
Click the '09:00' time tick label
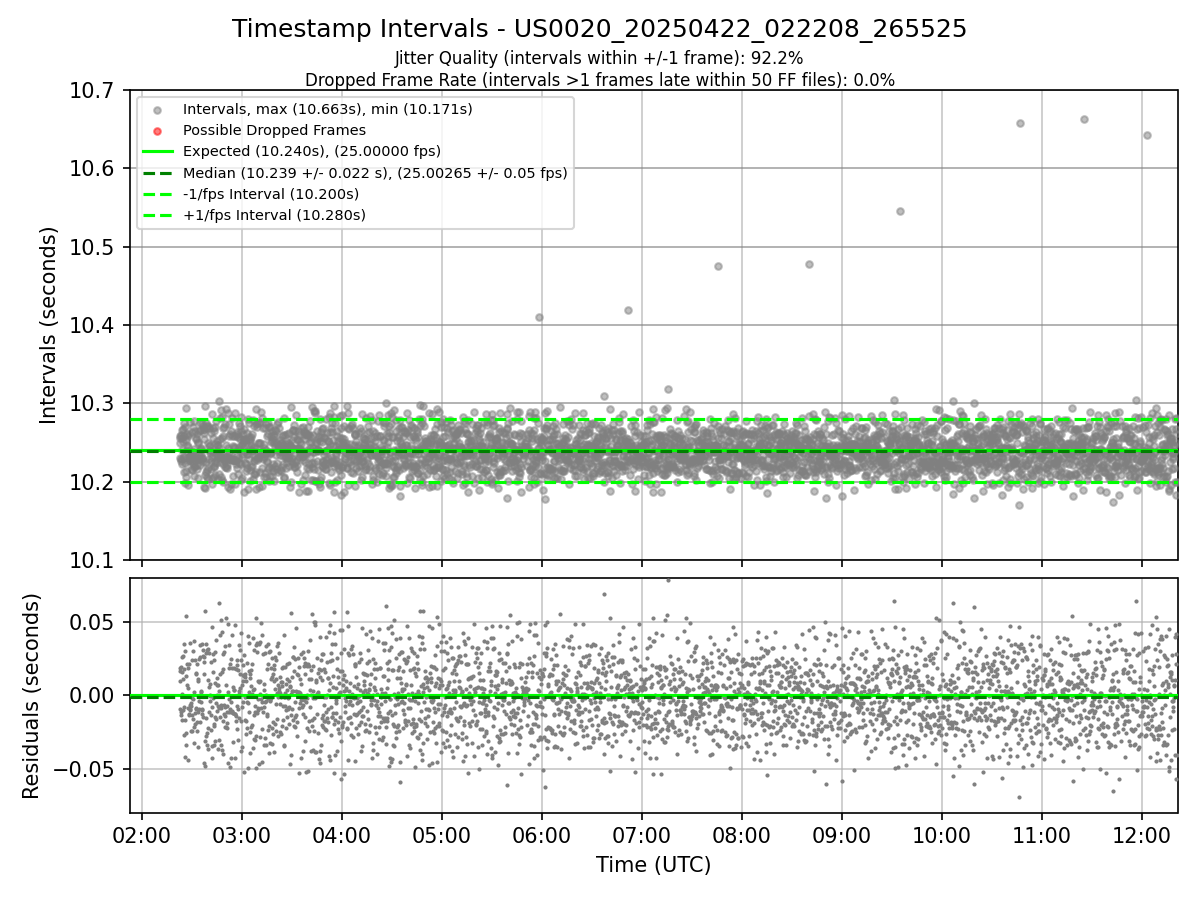point(841,835)
